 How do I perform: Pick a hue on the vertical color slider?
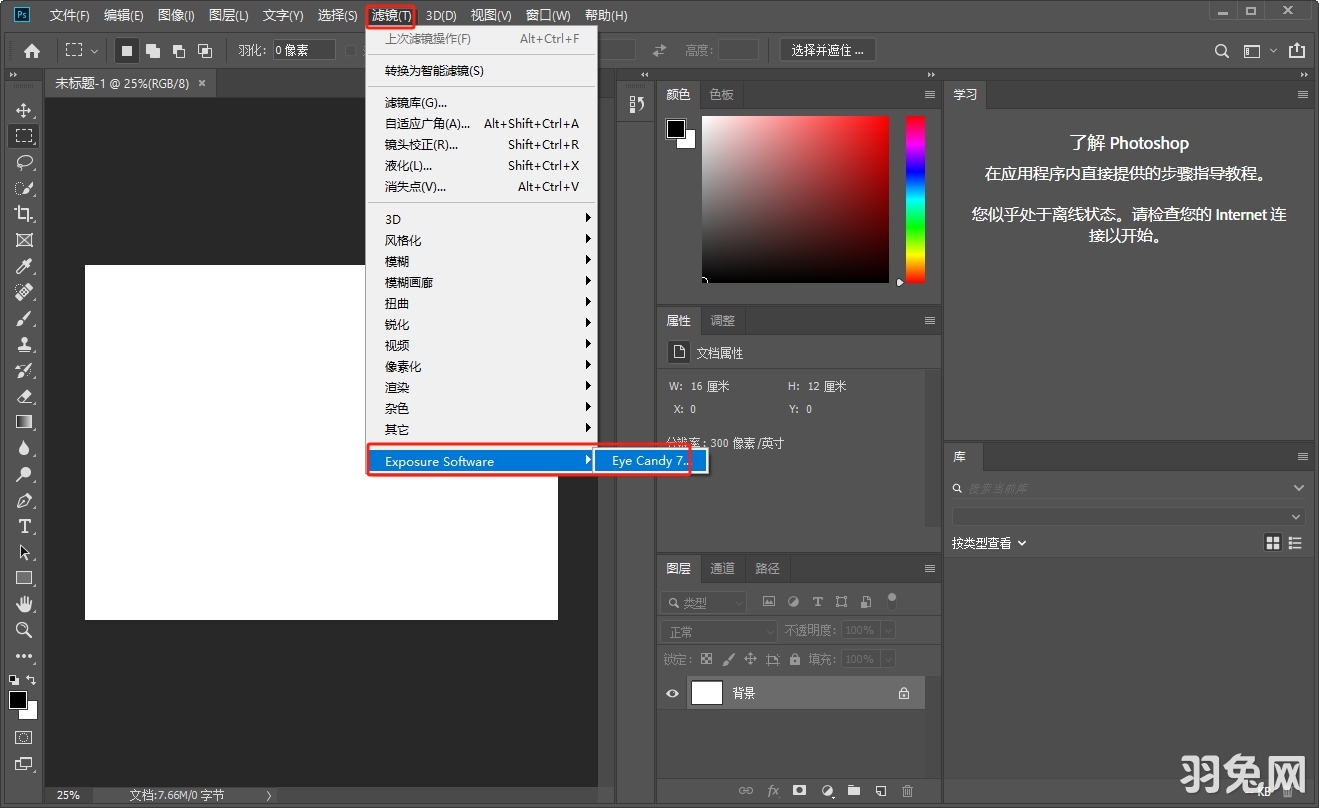pos(913,200)
